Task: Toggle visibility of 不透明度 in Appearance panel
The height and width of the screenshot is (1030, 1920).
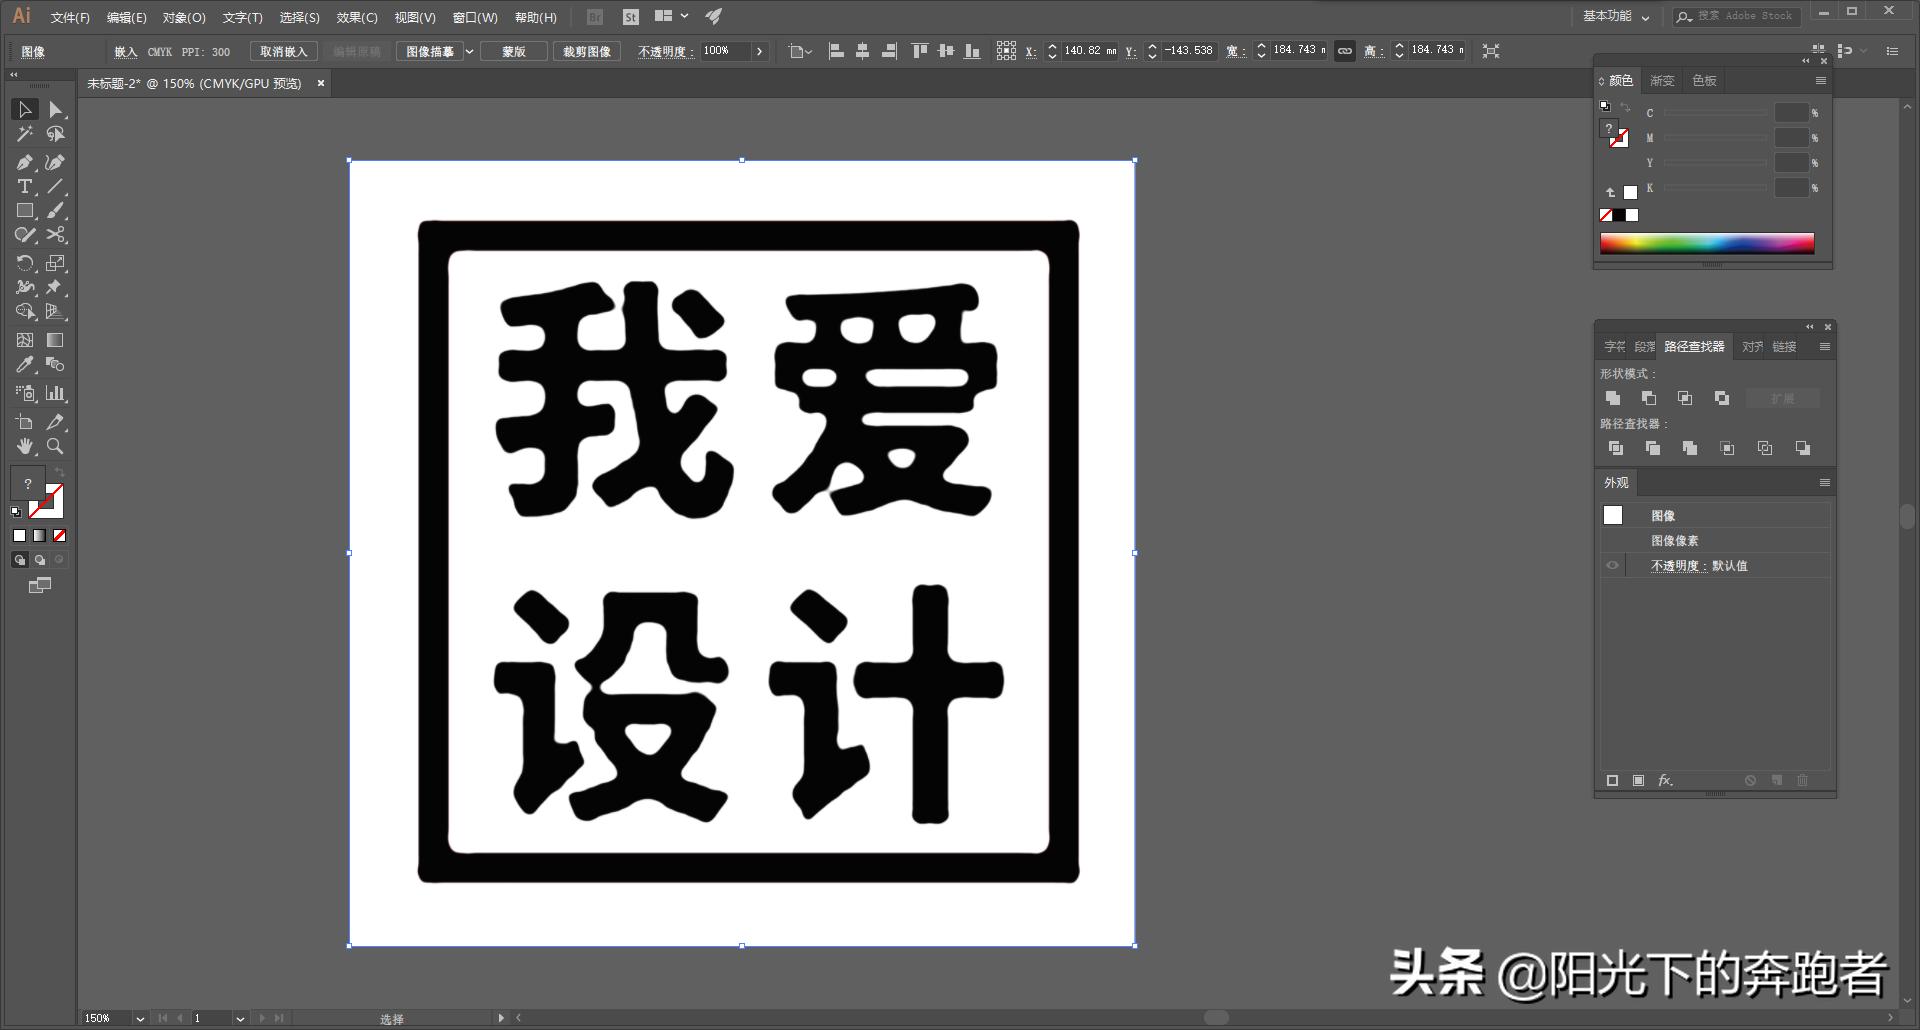Action: (1612, 565)
